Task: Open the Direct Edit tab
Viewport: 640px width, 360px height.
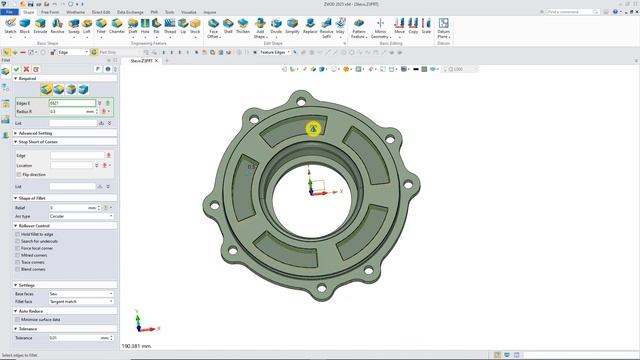Action: (101, 12)
